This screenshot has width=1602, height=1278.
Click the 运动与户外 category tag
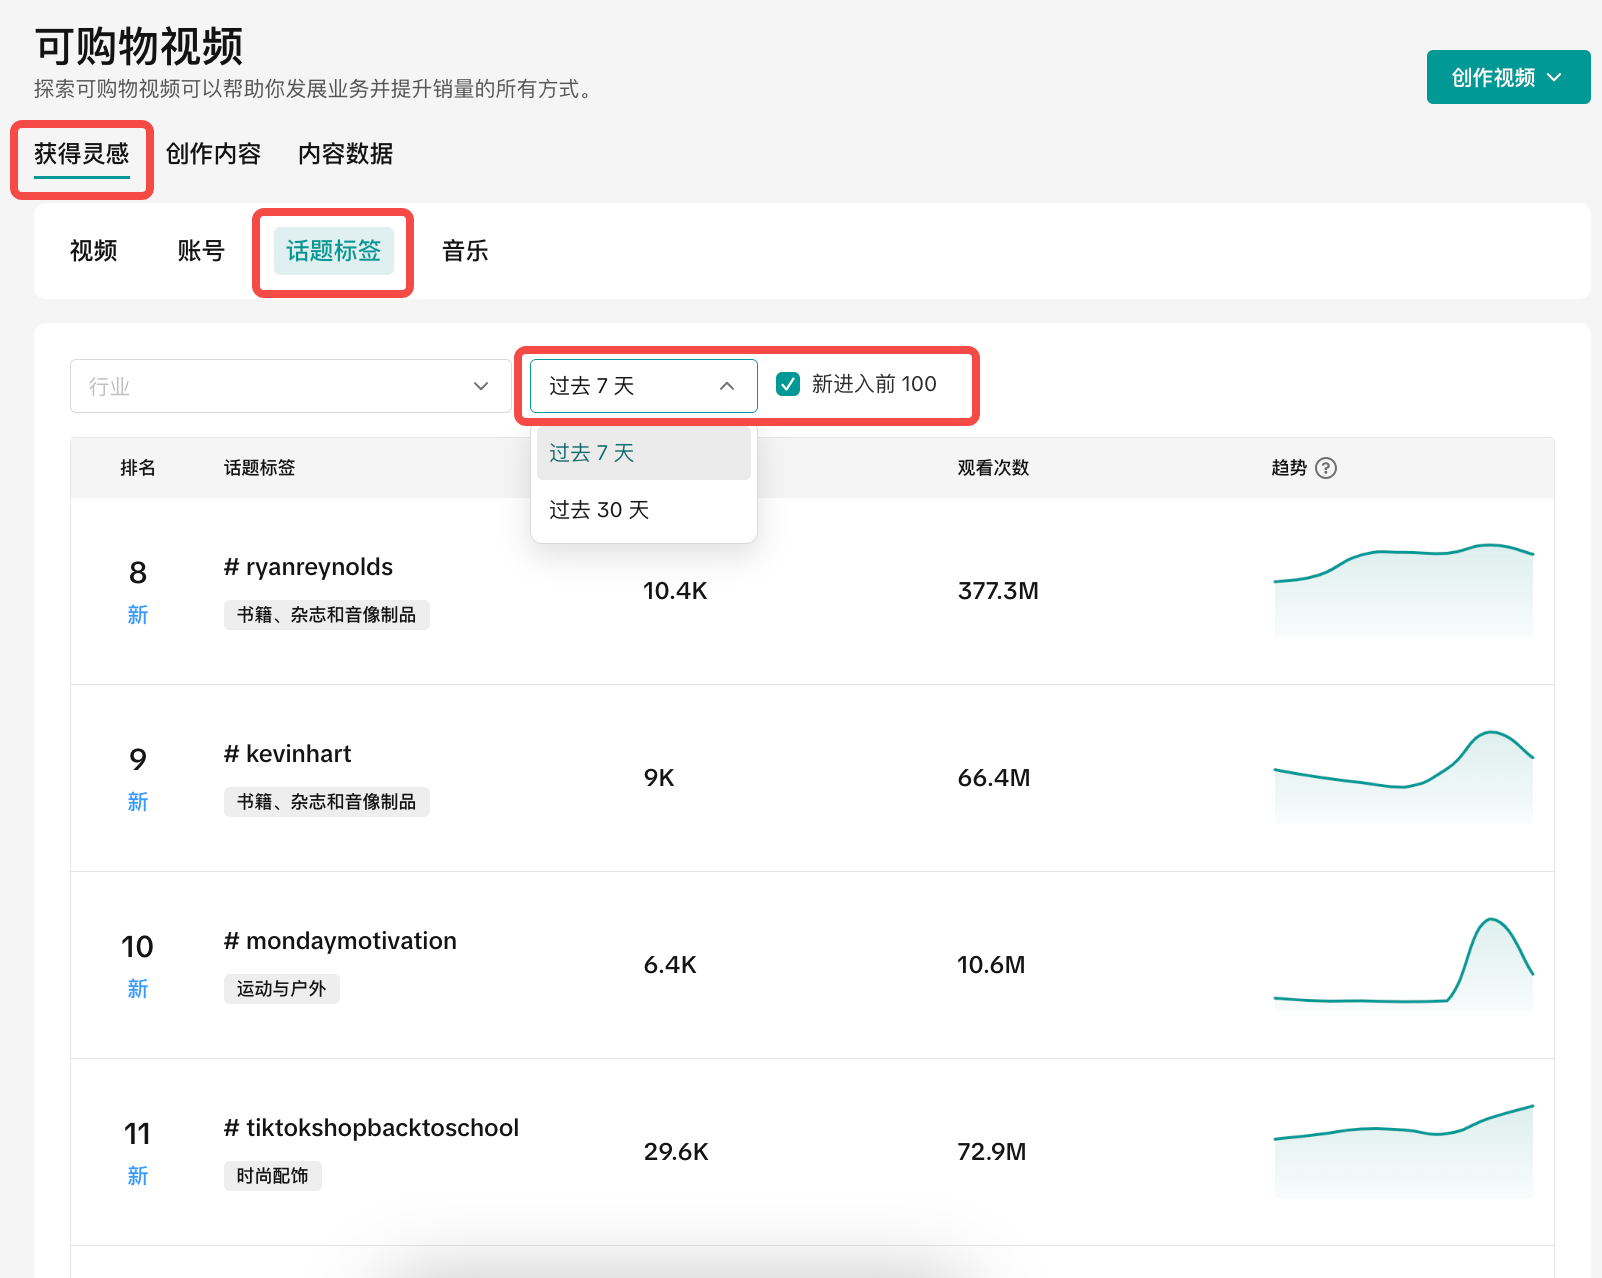(281, 989)
